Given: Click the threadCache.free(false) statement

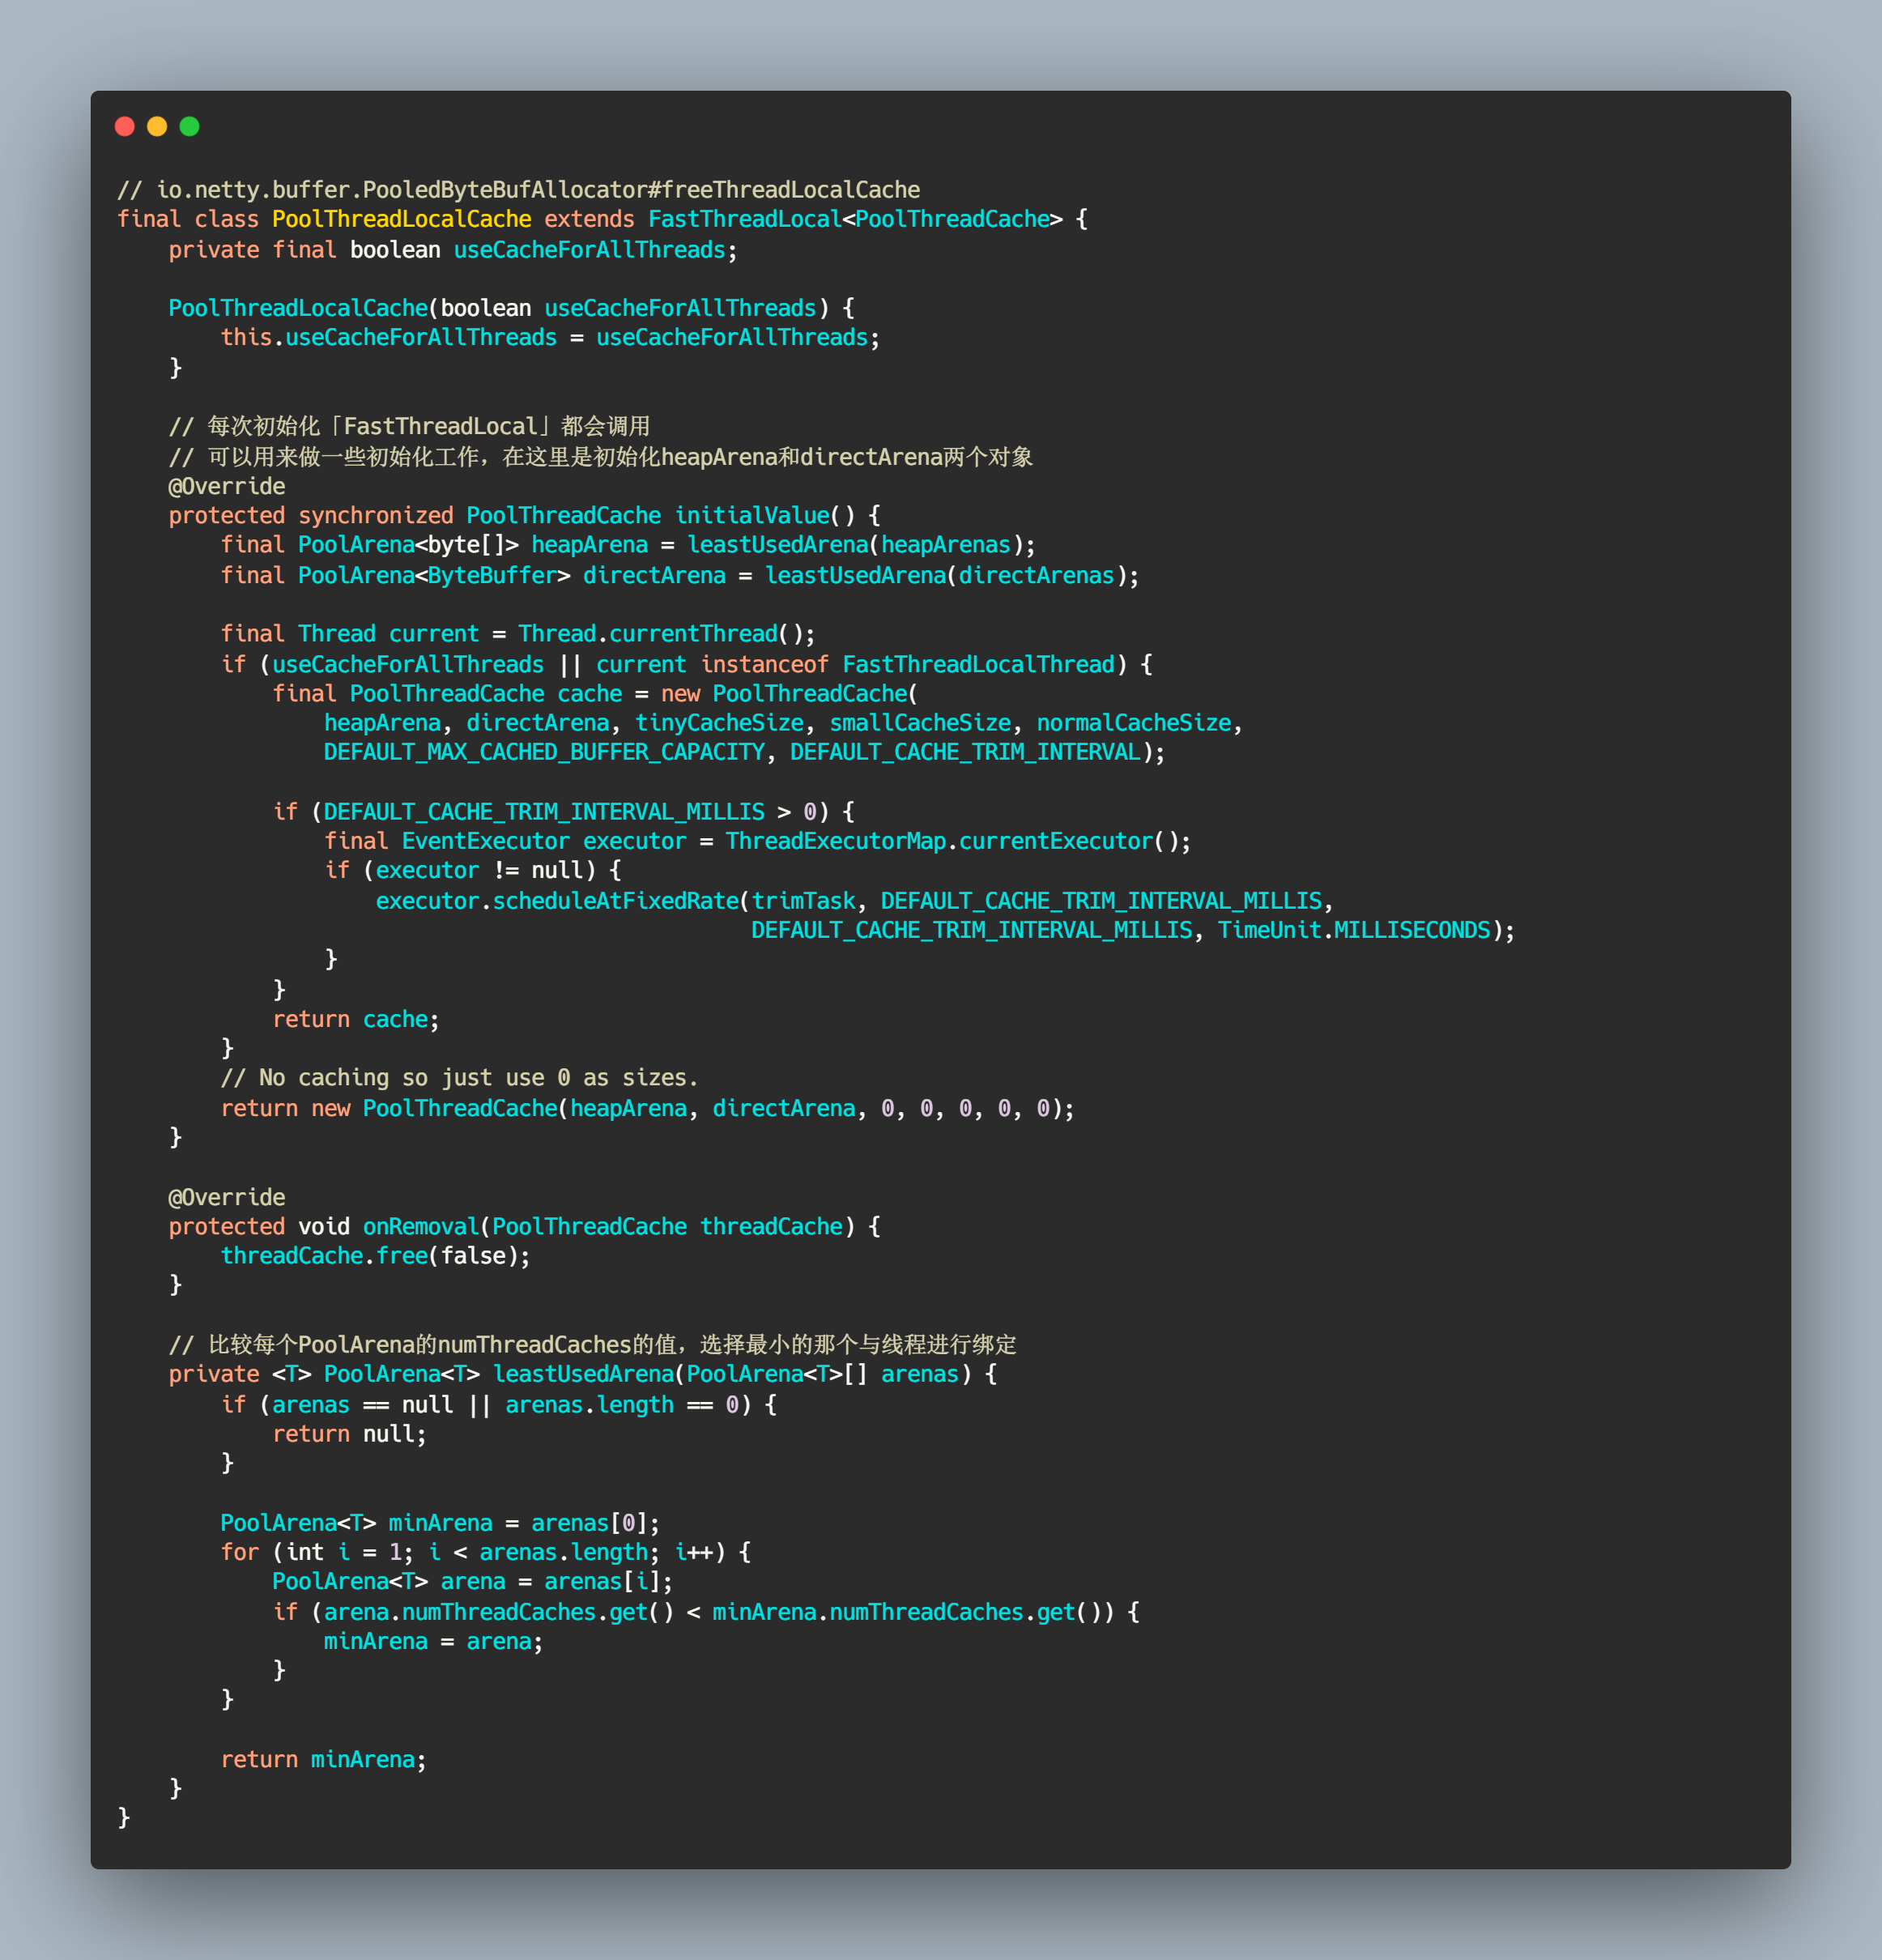Looking at the screenshot, I should (375, 1255).
